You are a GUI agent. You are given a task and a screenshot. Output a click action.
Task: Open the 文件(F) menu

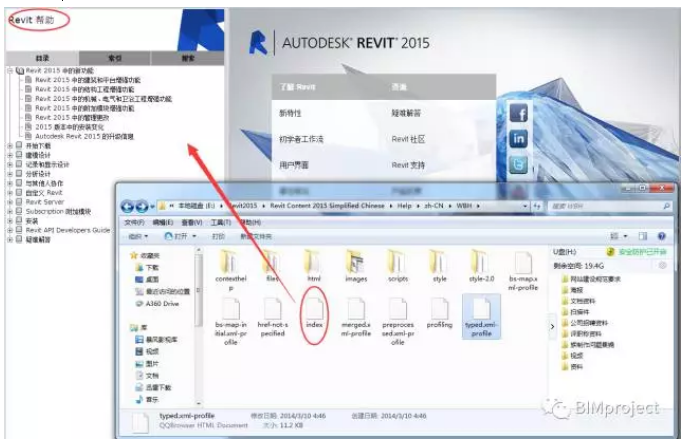(134, 222)
